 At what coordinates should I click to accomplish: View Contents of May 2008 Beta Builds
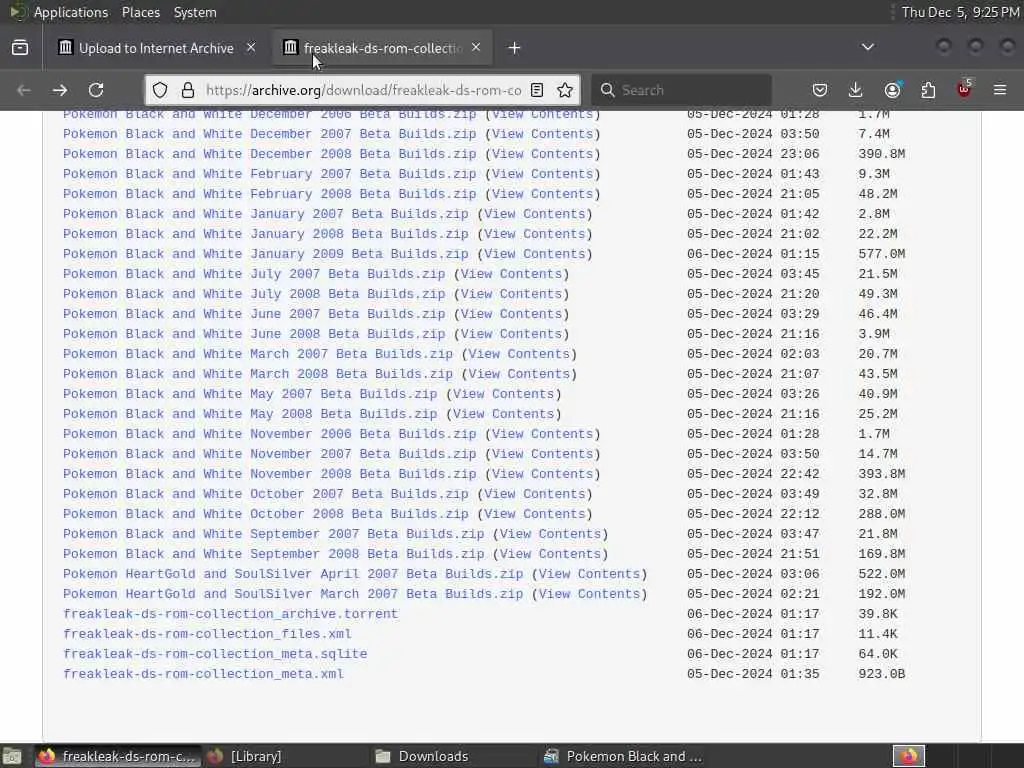pyautogui.click(x=504, y=414)
